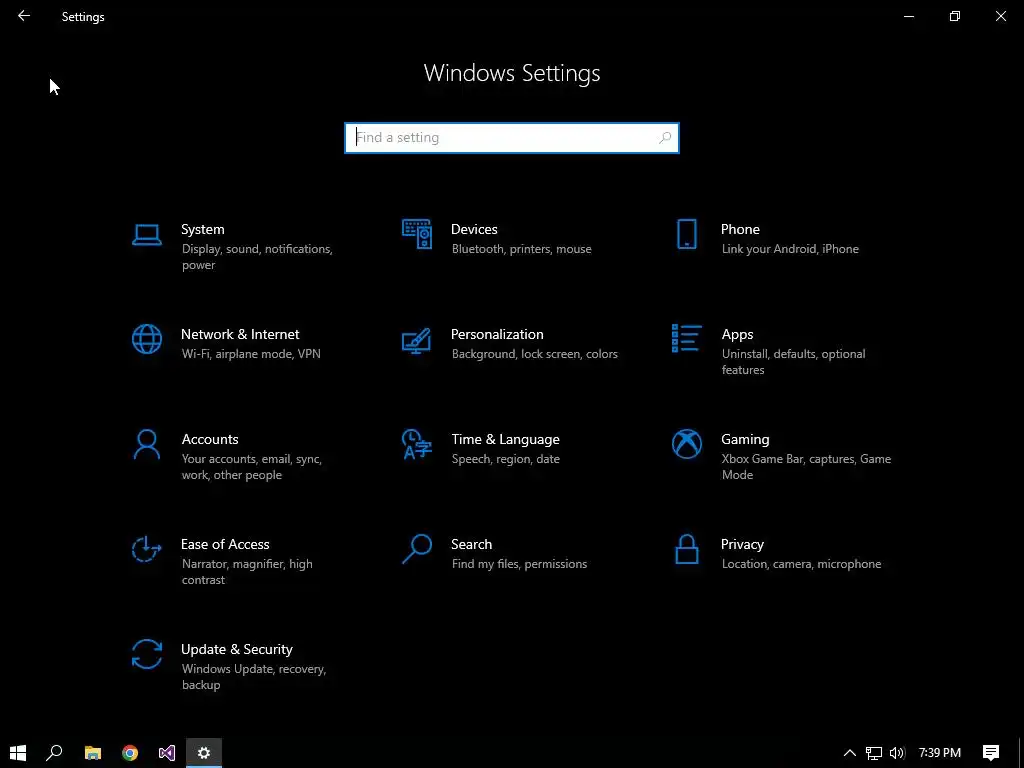Open the Update & Security heading
Screen dimensions: 1024x768
236,650
